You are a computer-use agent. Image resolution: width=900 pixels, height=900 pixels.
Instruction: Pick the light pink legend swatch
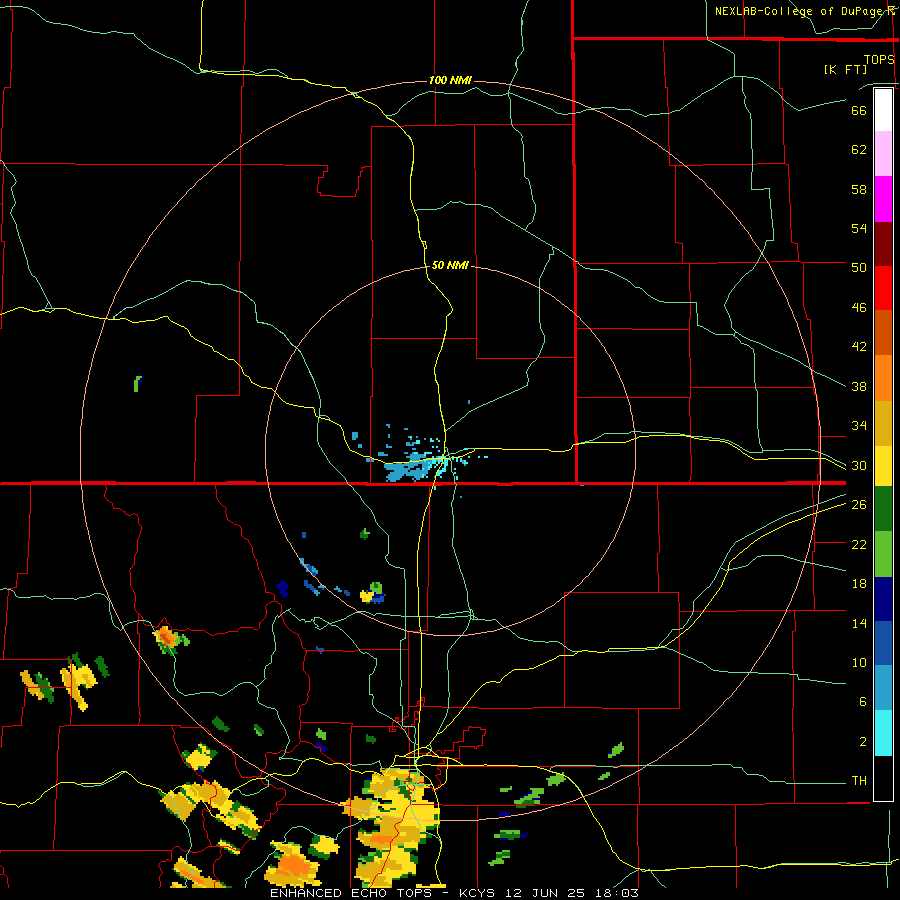(x=883, y=153)
